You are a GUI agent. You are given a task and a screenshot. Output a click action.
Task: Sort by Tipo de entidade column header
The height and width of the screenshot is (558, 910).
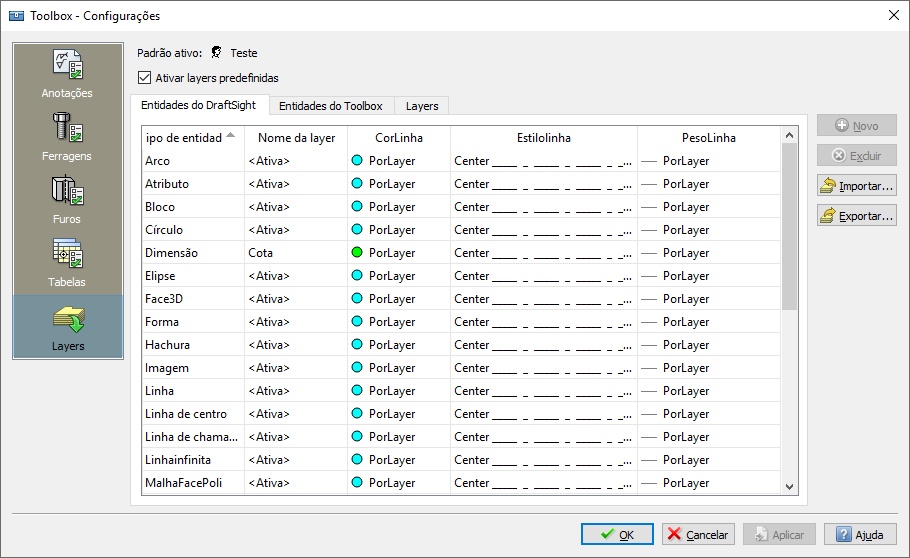point(193,138)
